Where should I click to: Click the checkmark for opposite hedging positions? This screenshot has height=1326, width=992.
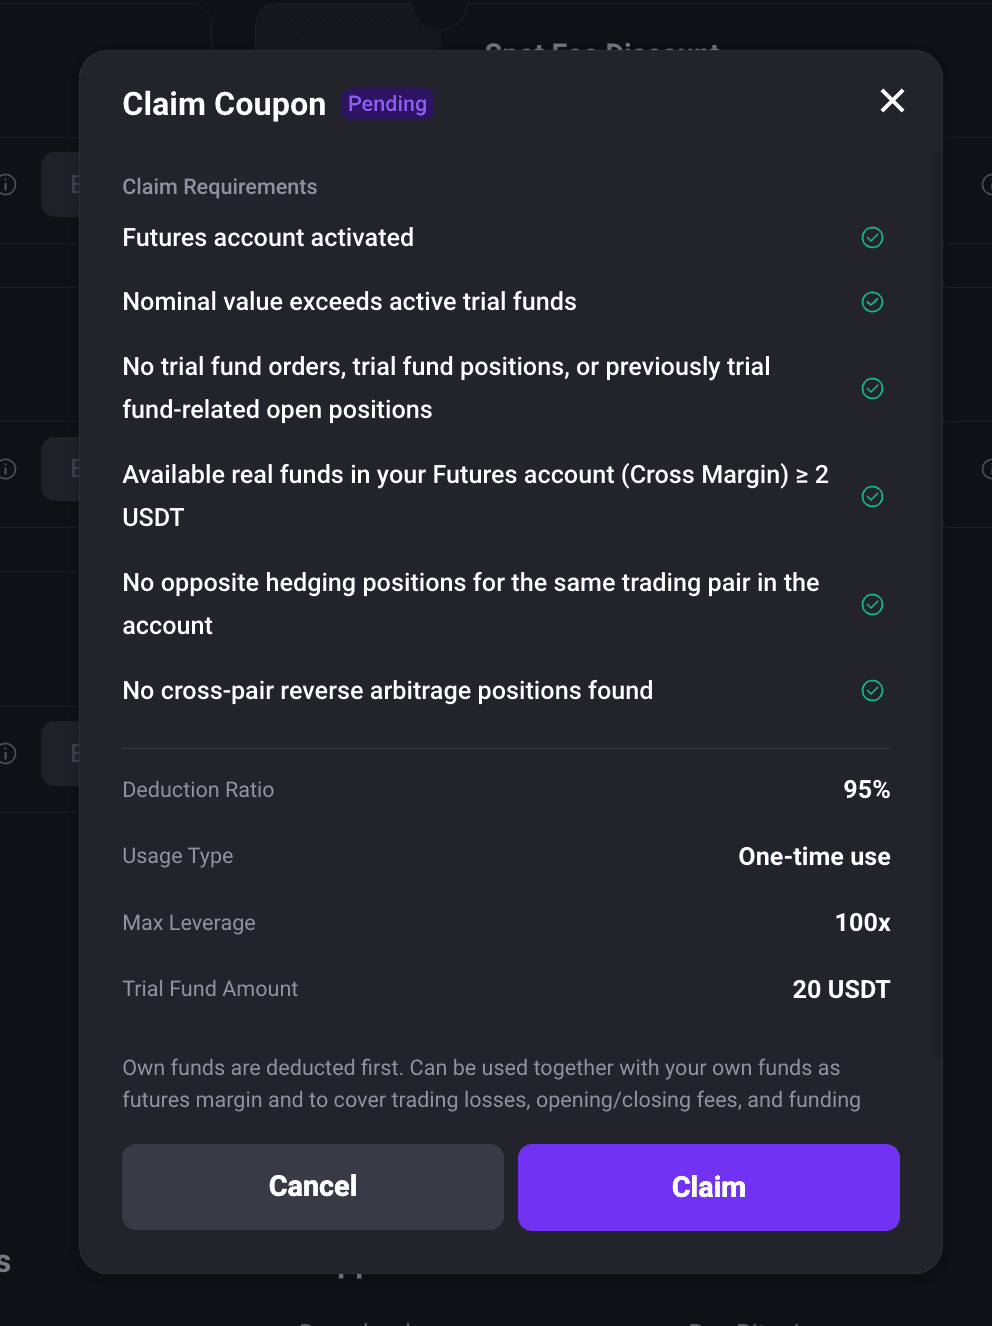click(x=872, y=605)
